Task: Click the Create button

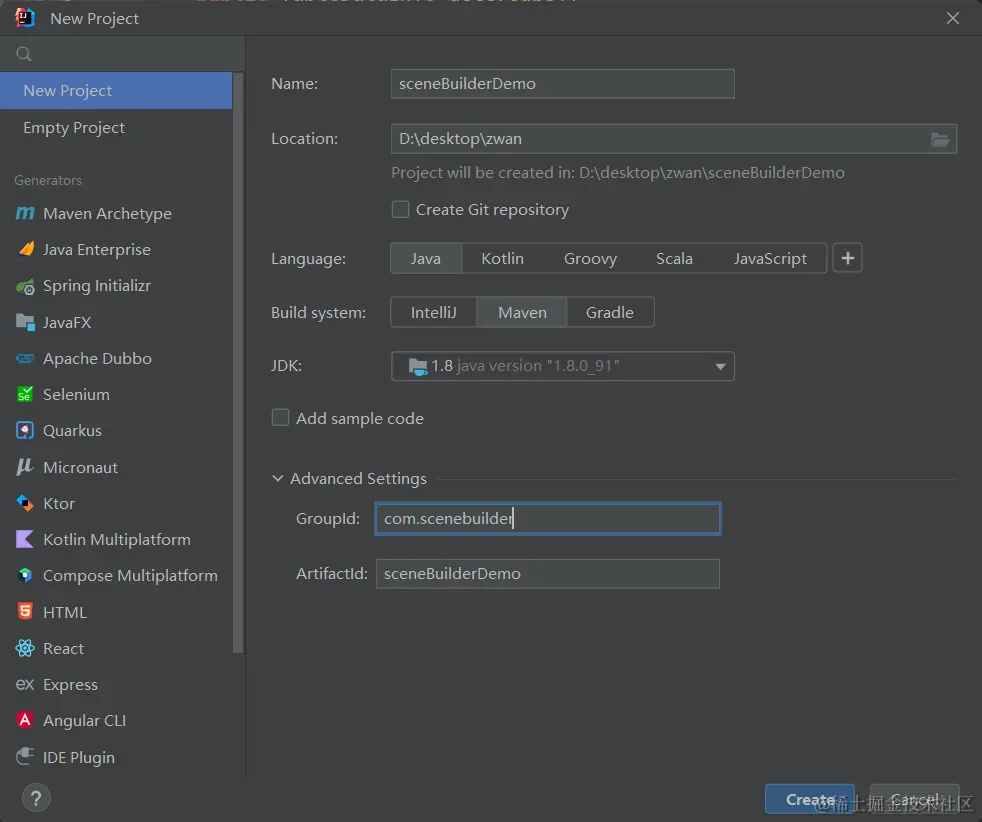Action: (808, 799)
